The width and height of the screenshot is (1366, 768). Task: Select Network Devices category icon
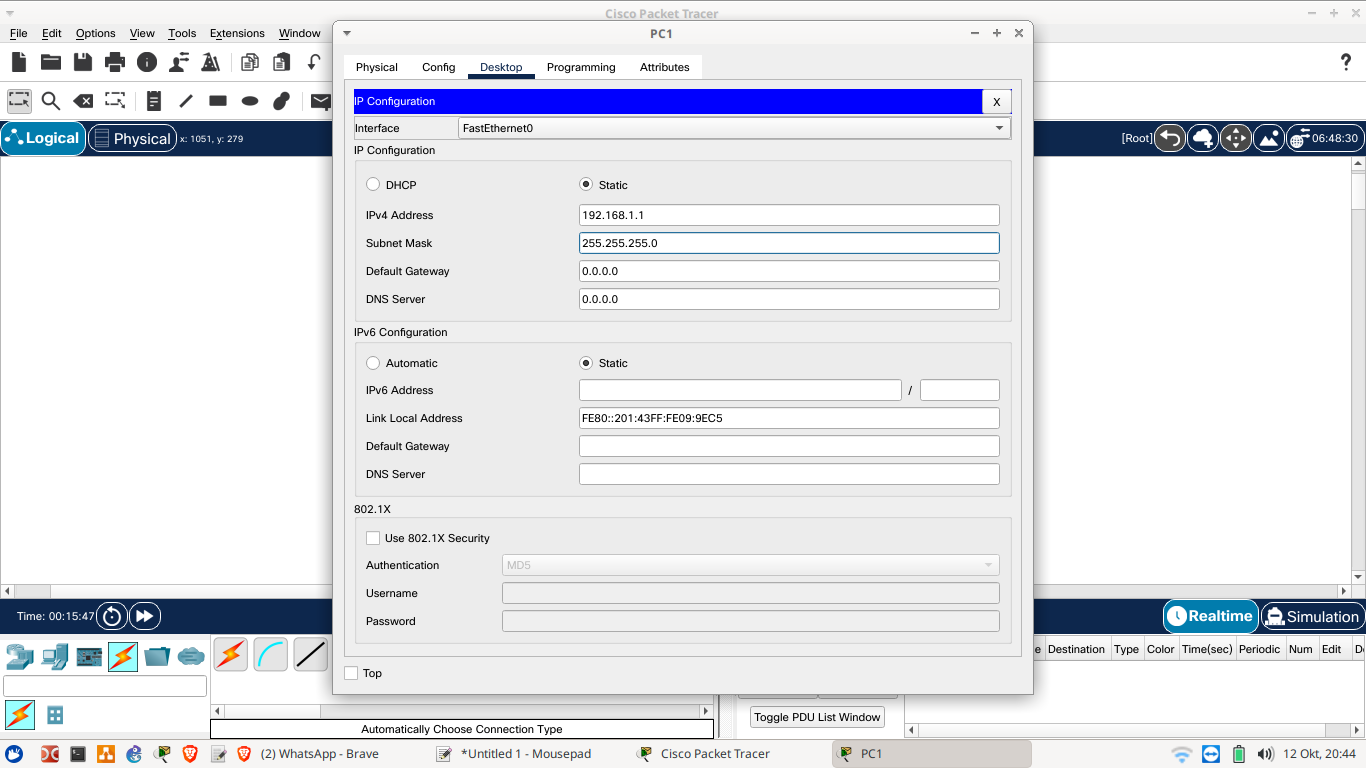point(20,657)
